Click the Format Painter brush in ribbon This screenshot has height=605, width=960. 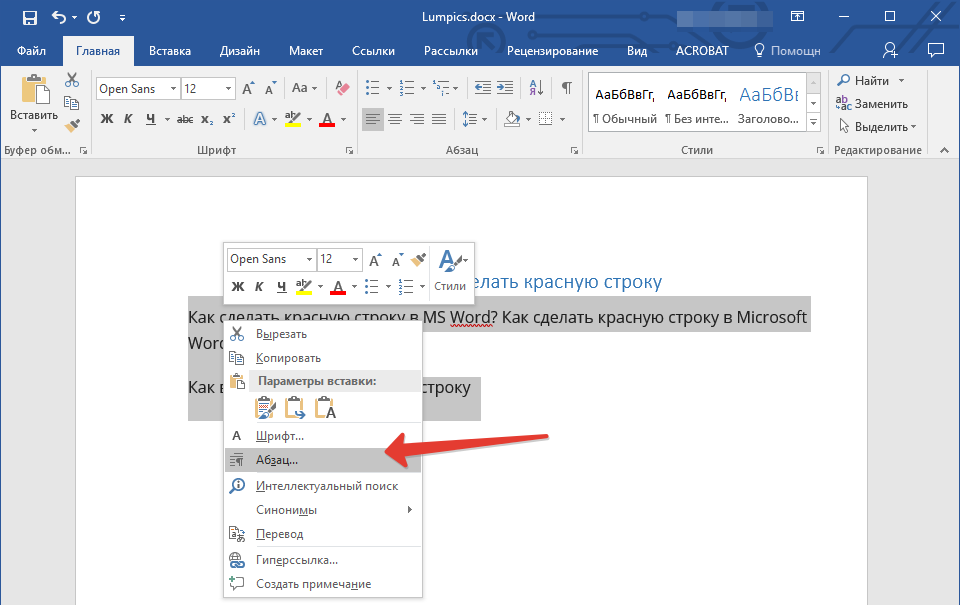[x=72, y=126]
